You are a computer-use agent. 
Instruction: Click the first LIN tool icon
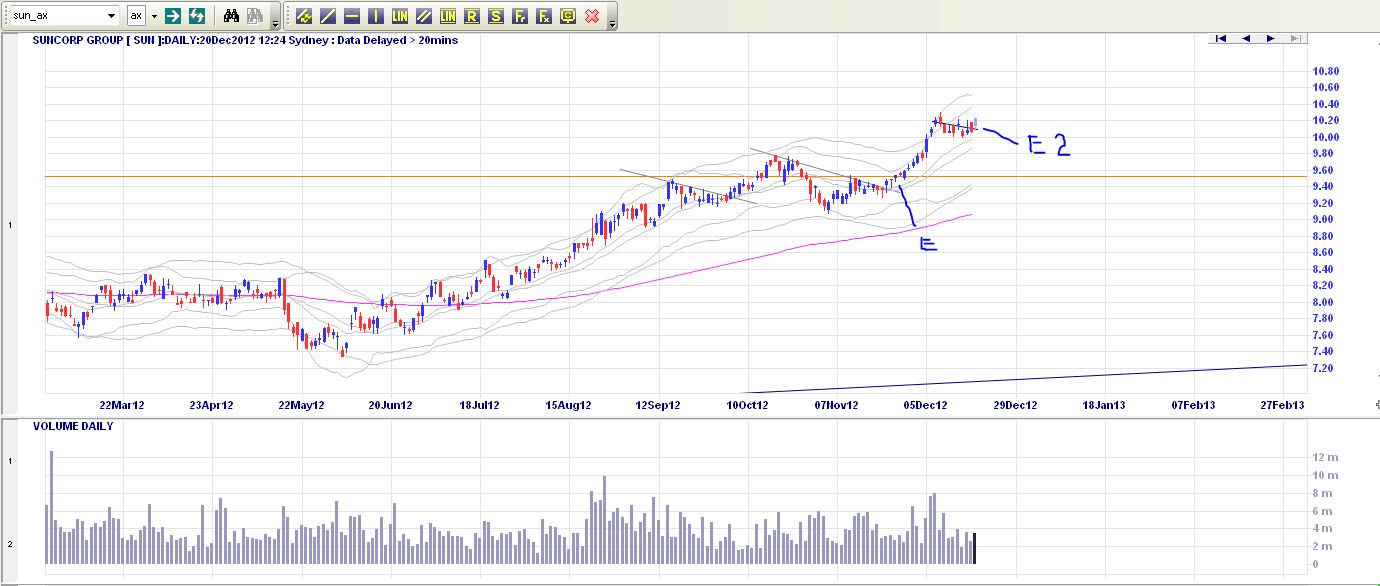click(x=400, y=16)
